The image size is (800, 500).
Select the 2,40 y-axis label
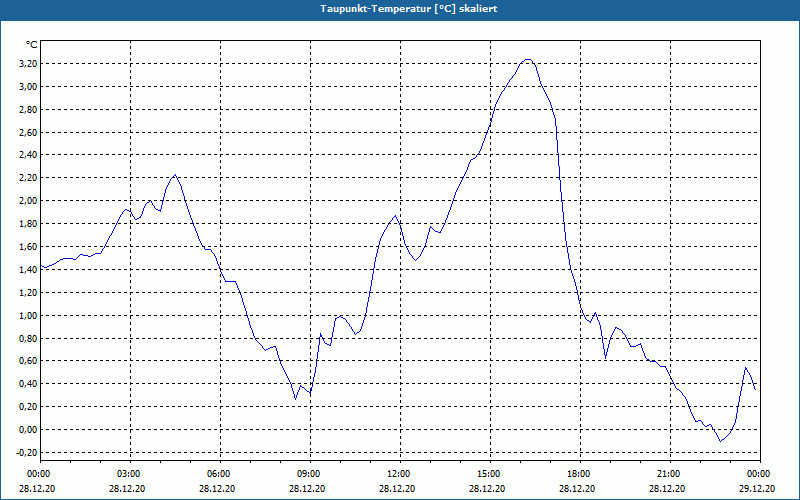29,155
